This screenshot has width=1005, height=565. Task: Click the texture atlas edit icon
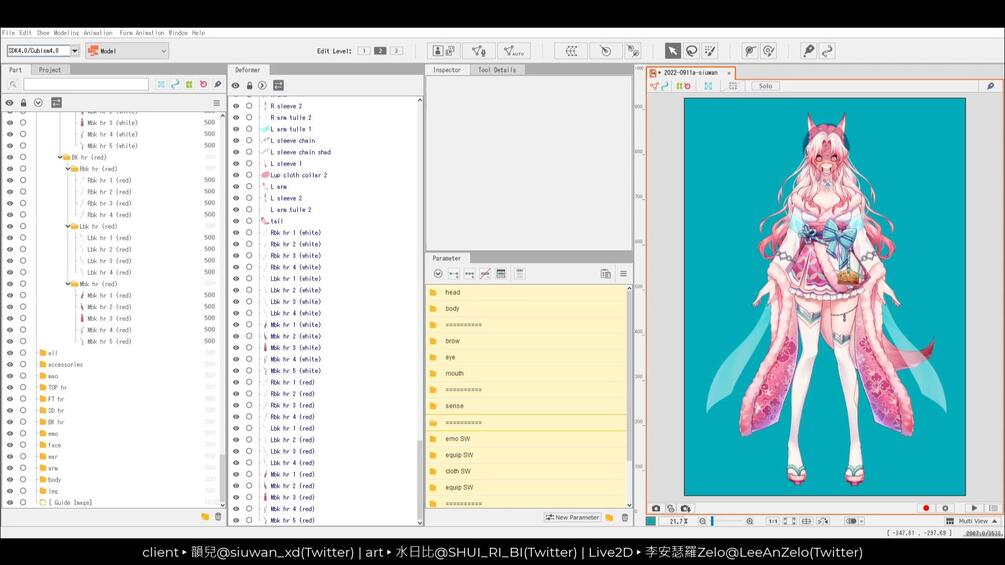[x=444, y=51]
